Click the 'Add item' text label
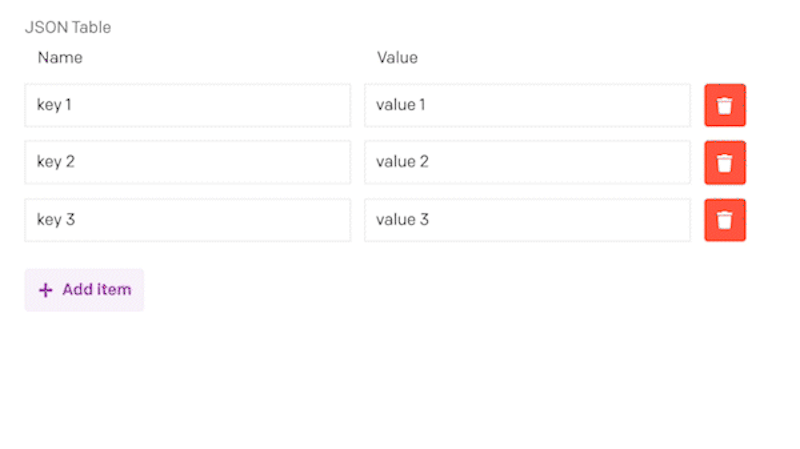The image size is (800, 449). tap(97, 290)
